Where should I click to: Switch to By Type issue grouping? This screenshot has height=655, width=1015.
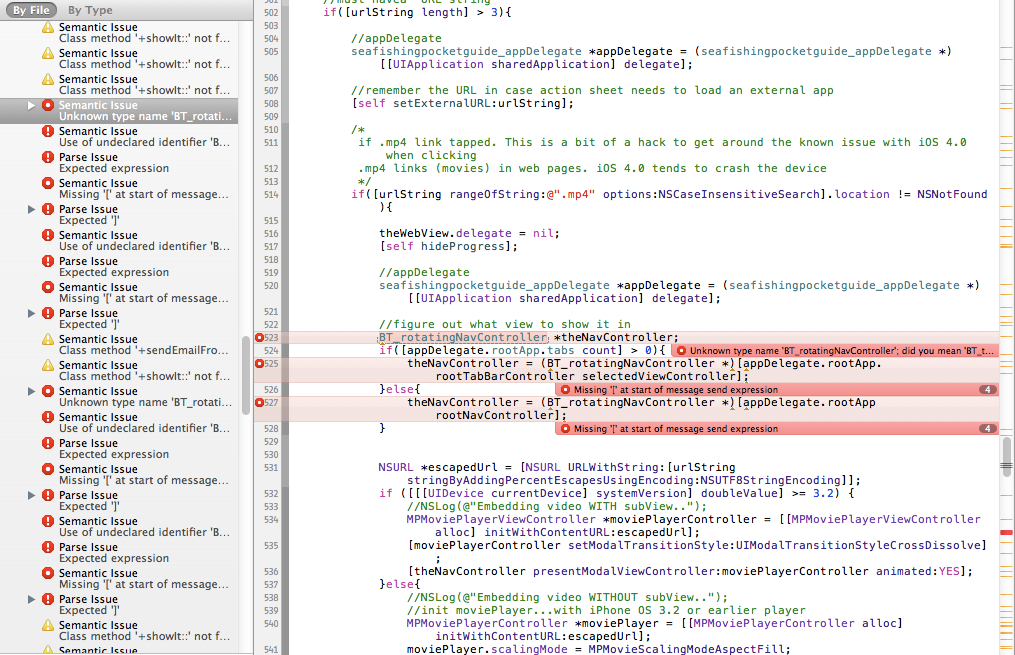[x=90, y=10]
